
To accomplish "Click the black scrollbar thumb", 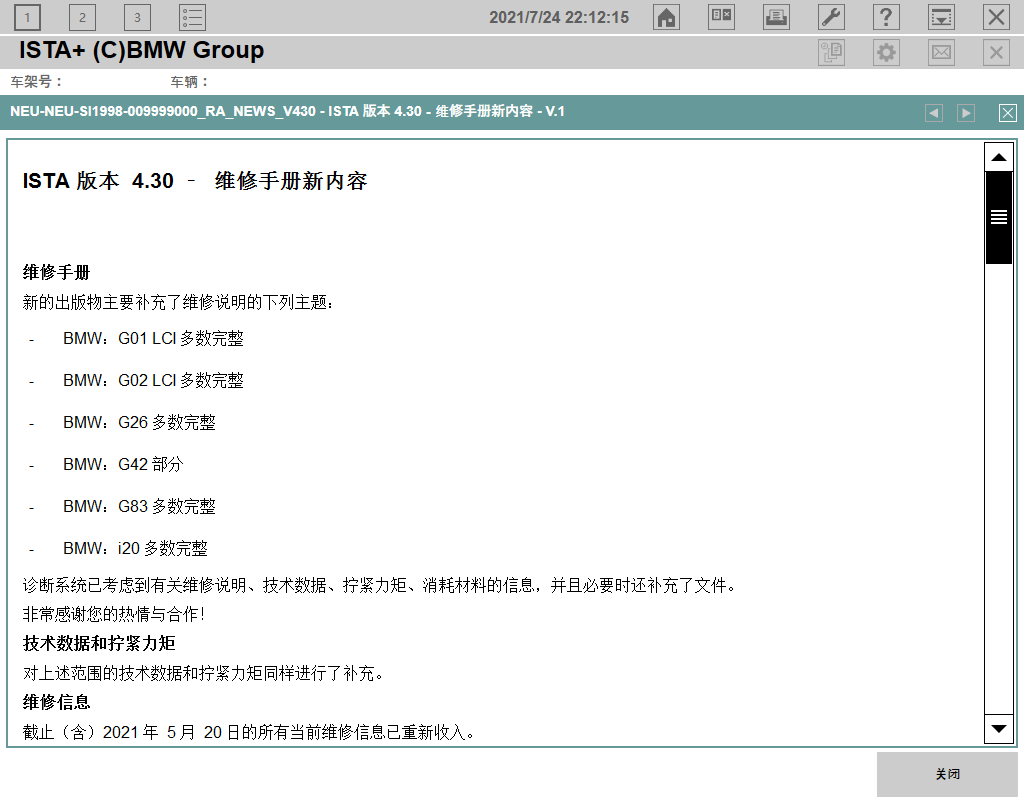I will 999,217.
